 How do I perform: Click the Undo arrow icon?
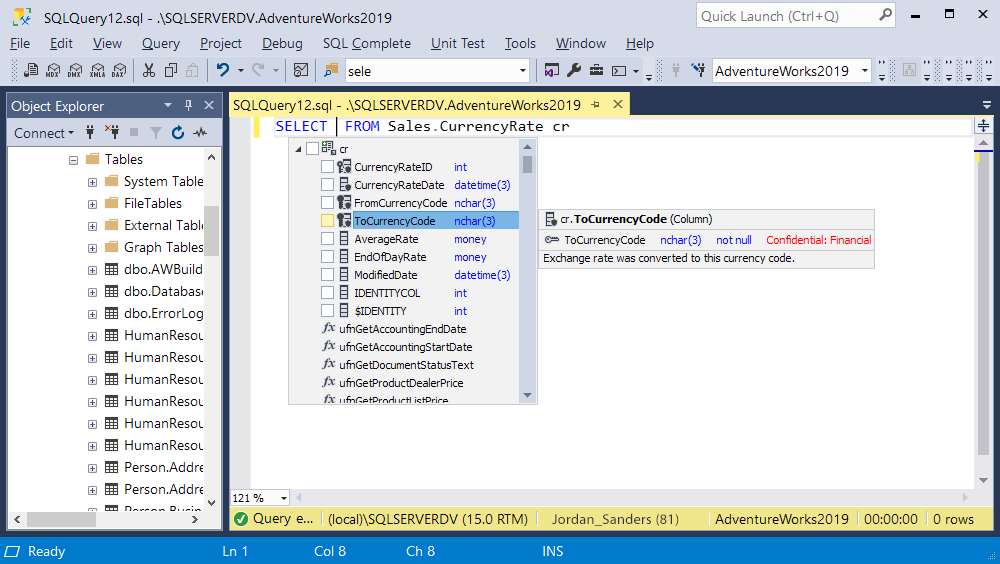click(223, 70)
